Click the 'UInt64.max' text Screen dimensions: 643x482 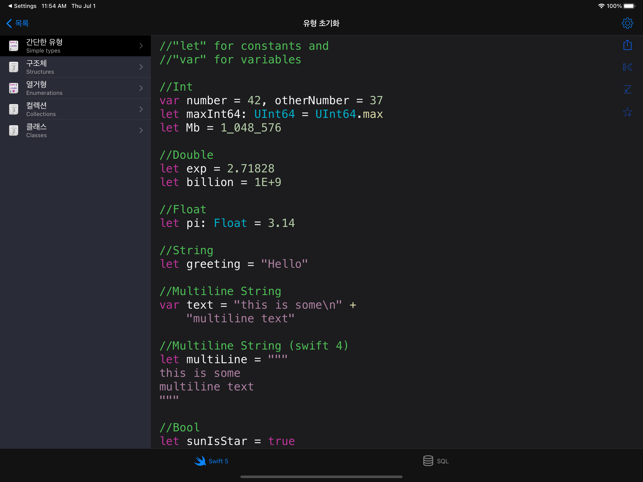pyautogui.click(x=349, y=114)
